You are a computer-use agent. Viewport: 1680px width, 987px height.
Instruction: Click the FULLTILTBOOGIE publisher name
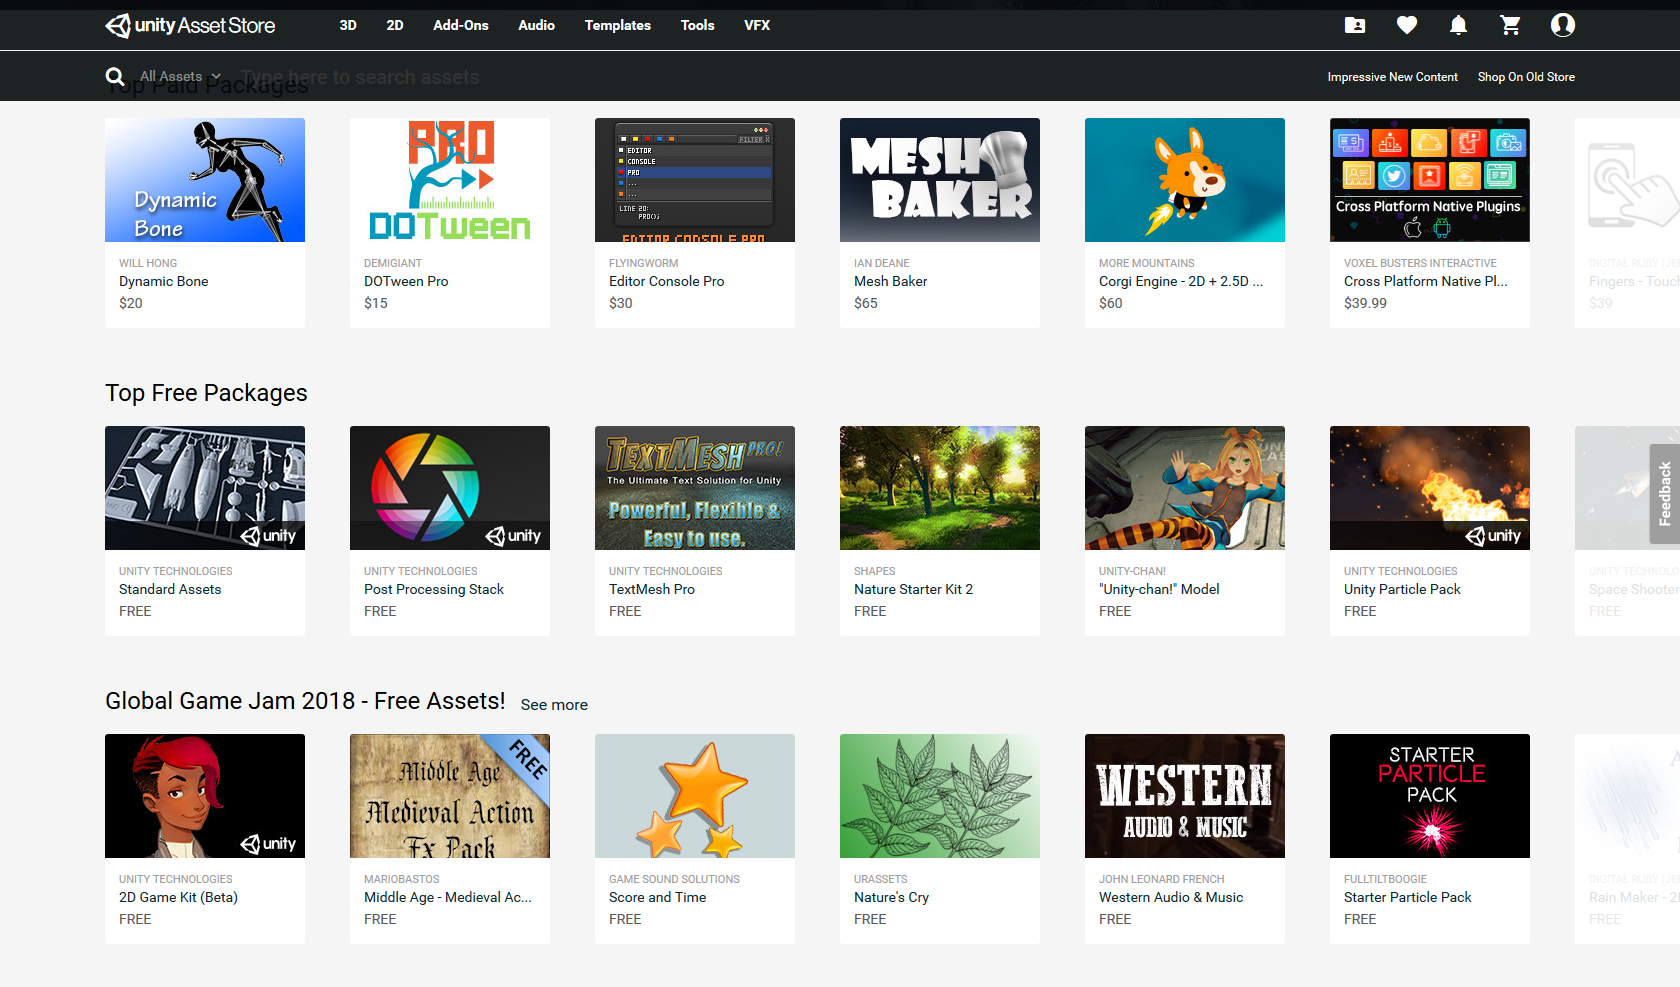1386,880
